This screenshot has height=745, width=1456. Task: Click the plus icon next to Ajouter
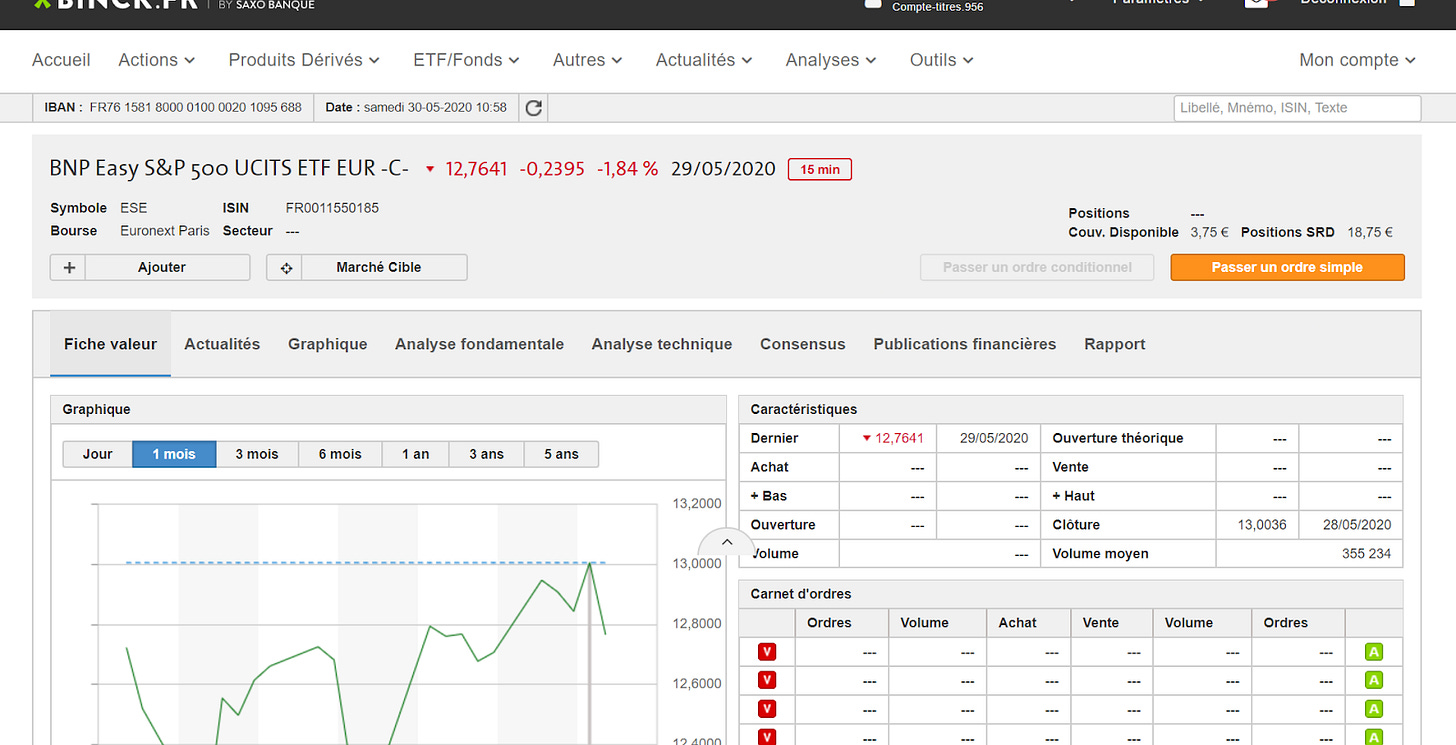(x=68, y=267)
